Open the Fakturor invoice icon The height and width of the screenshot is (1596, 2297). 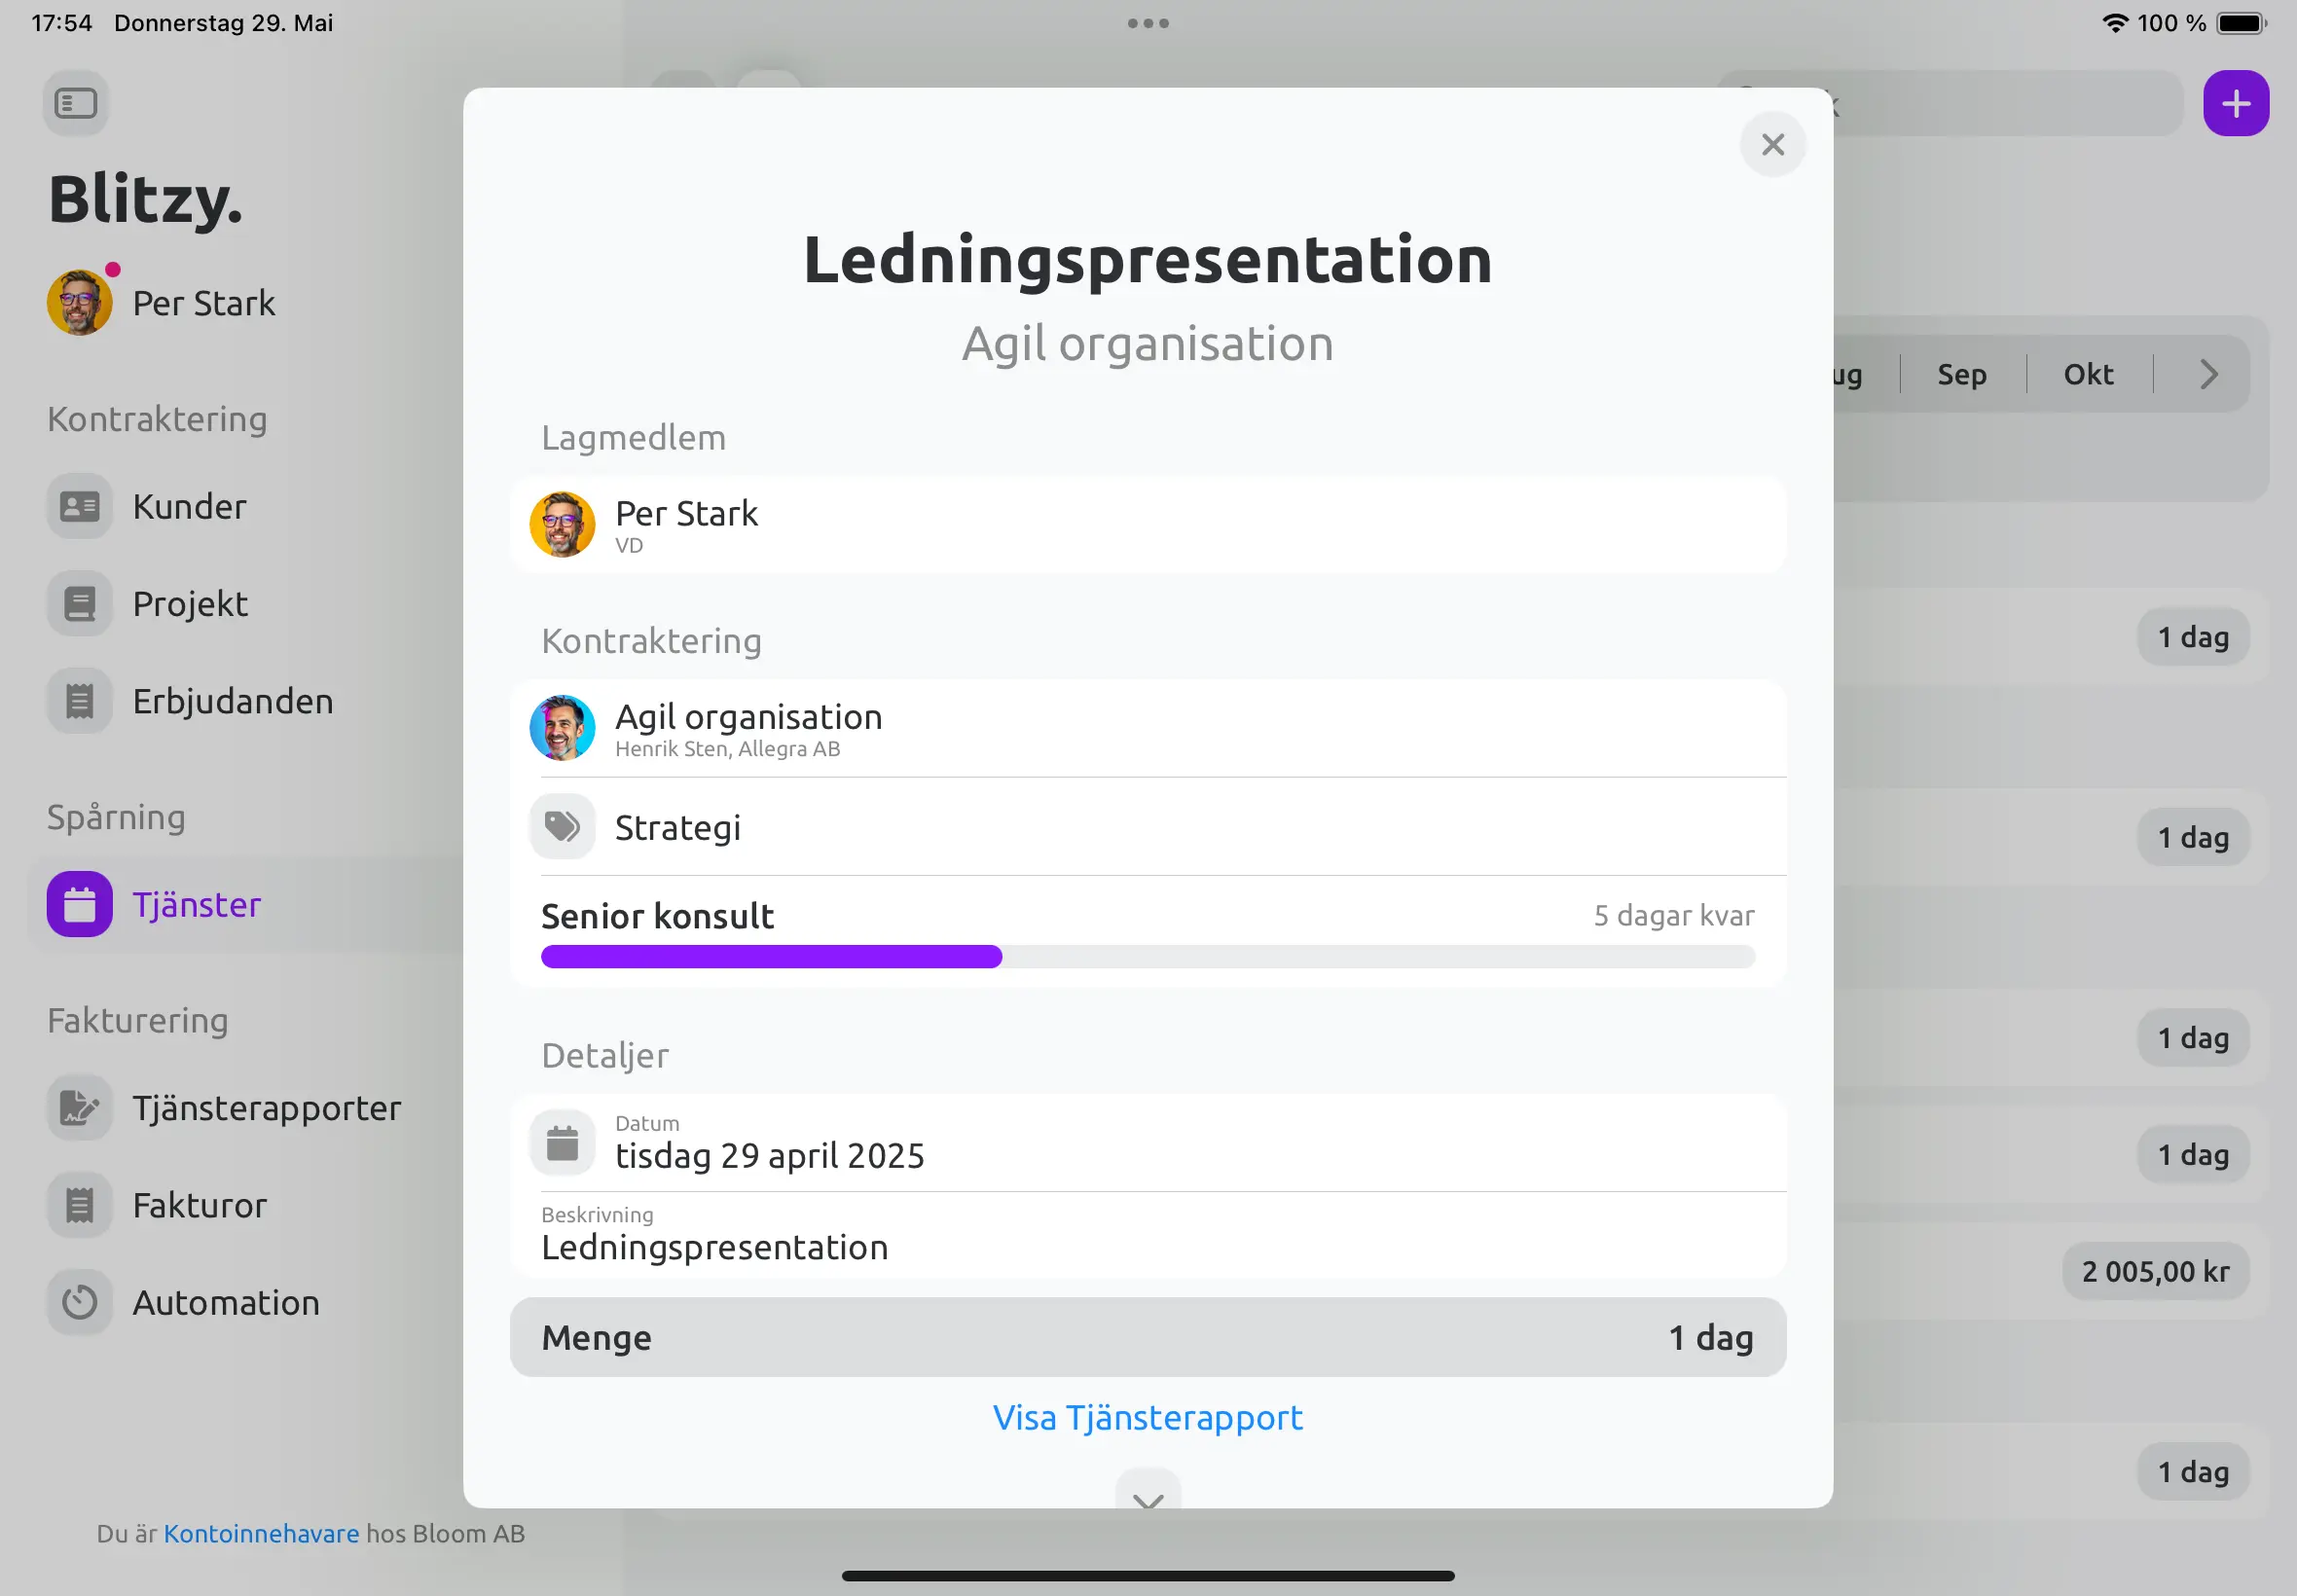click(80, 1204)
